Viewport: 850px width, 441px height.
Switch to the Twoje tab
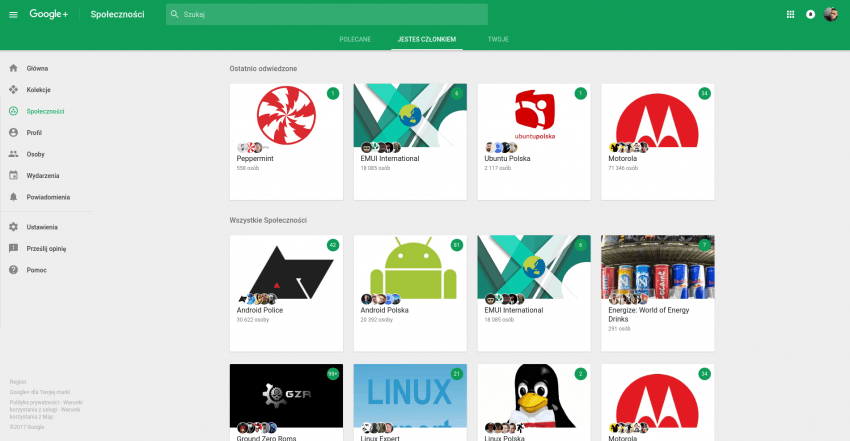(x=498, y=39)
